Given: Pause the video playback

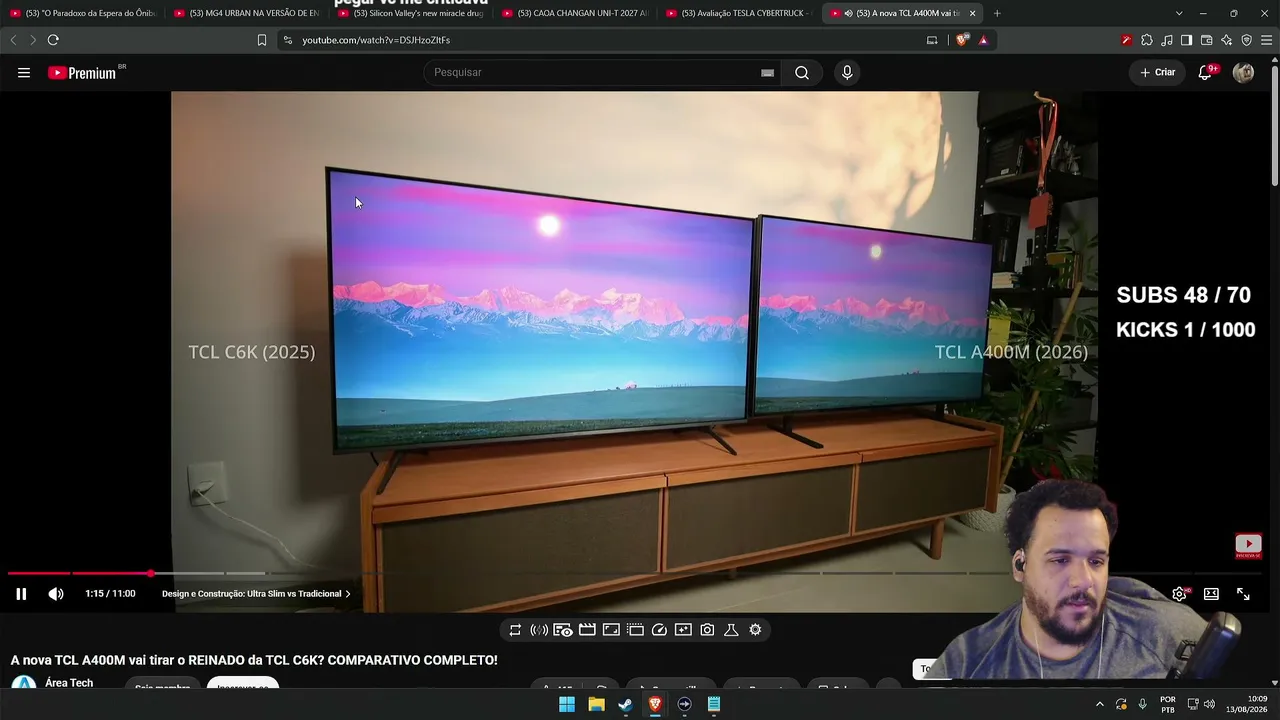Looking at the screenshot, I should coord(21,594).
